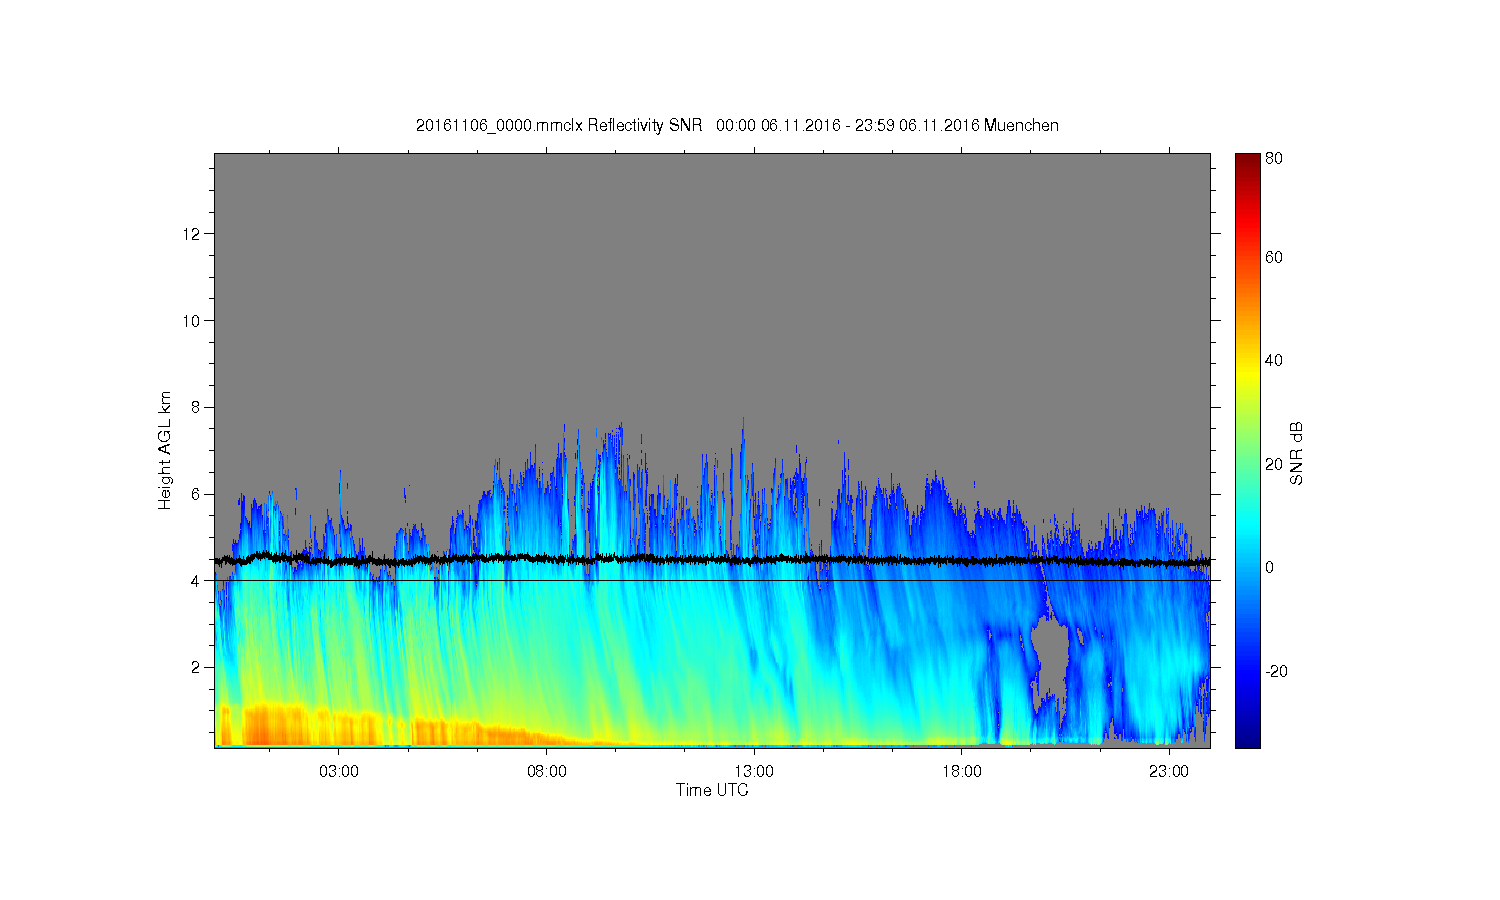1500x900 pixels.
Task: Click the 03:00 time tick label
Action: click(x=339, y=772)
